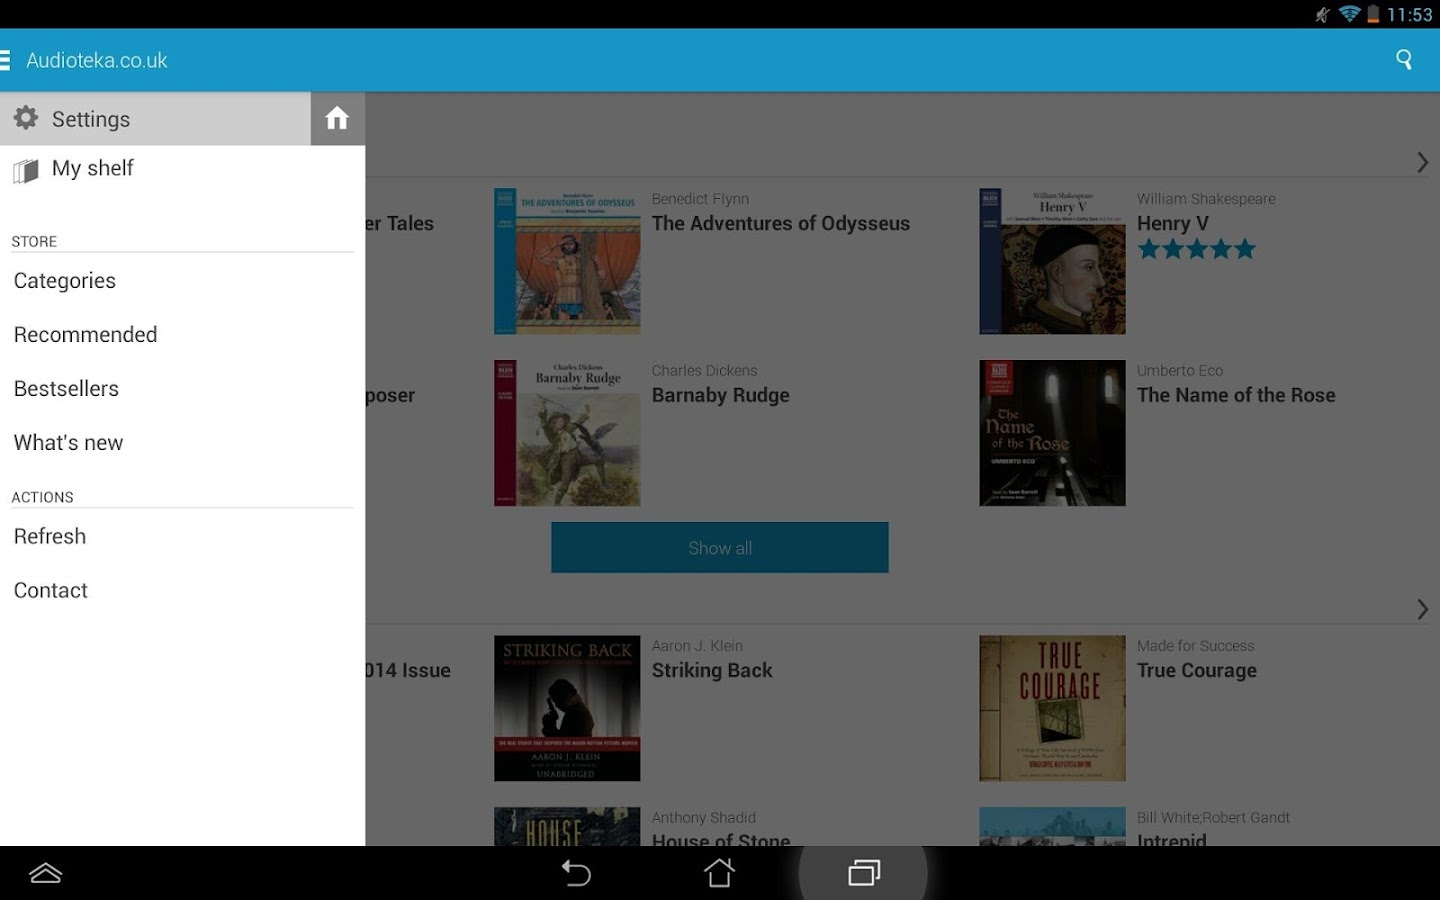
Task: Select Refresh action
Action: pos(183,537)
